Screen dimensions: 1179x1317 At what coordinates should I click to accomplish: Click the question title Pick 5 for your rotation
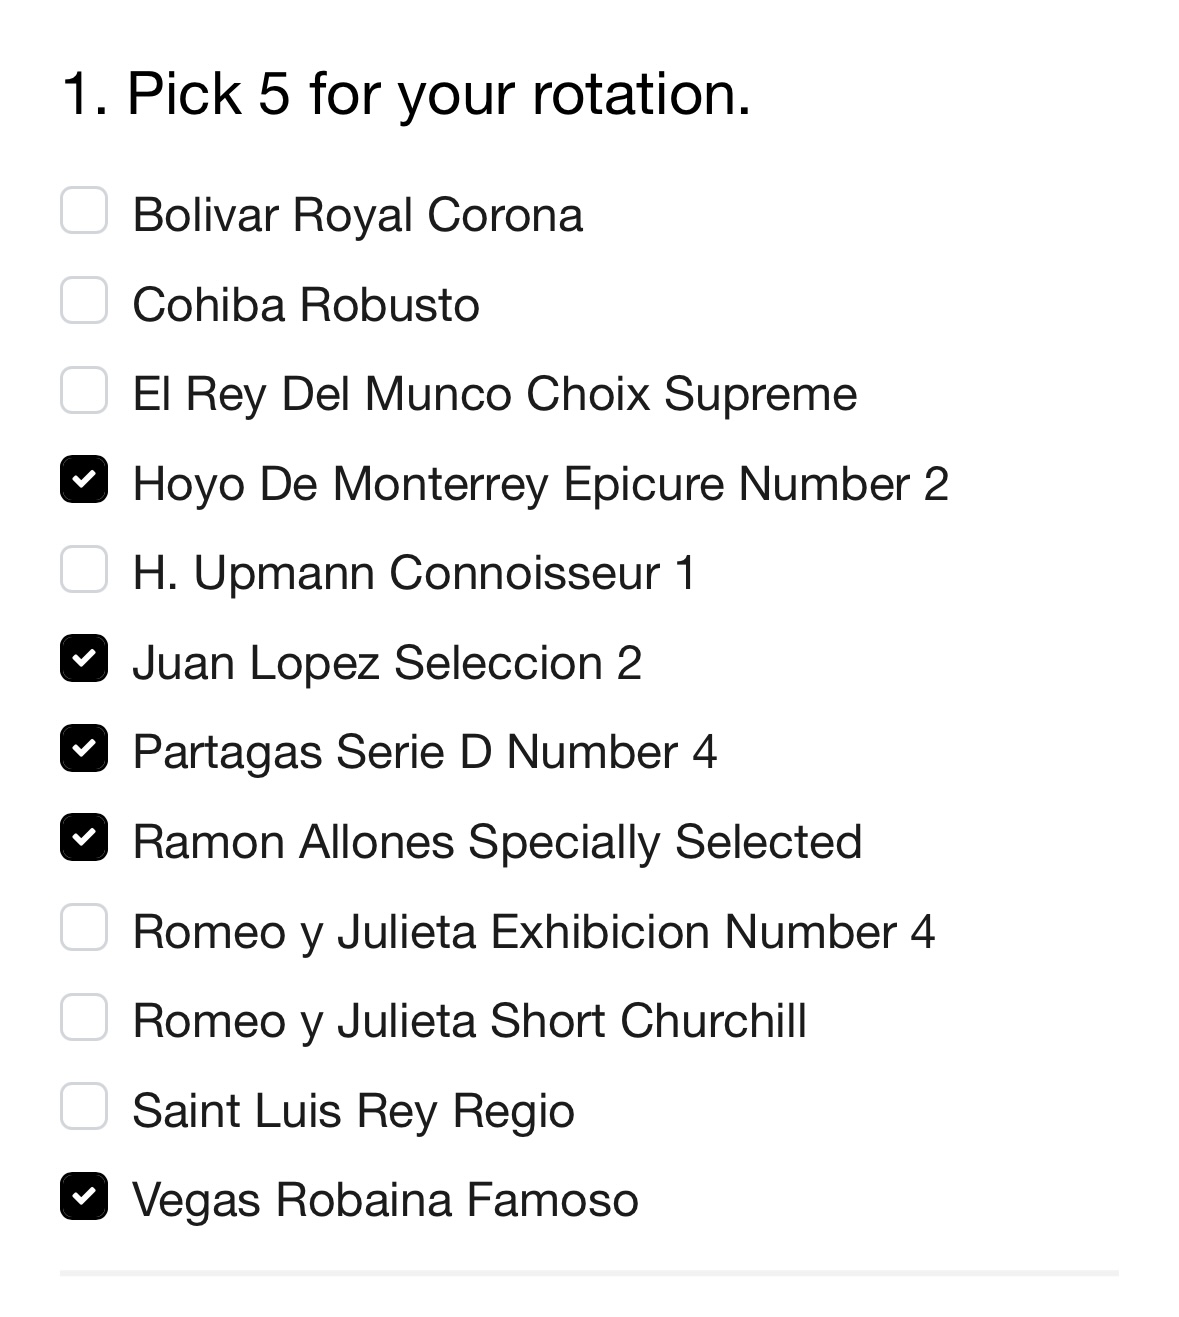(x=406, y=95)
